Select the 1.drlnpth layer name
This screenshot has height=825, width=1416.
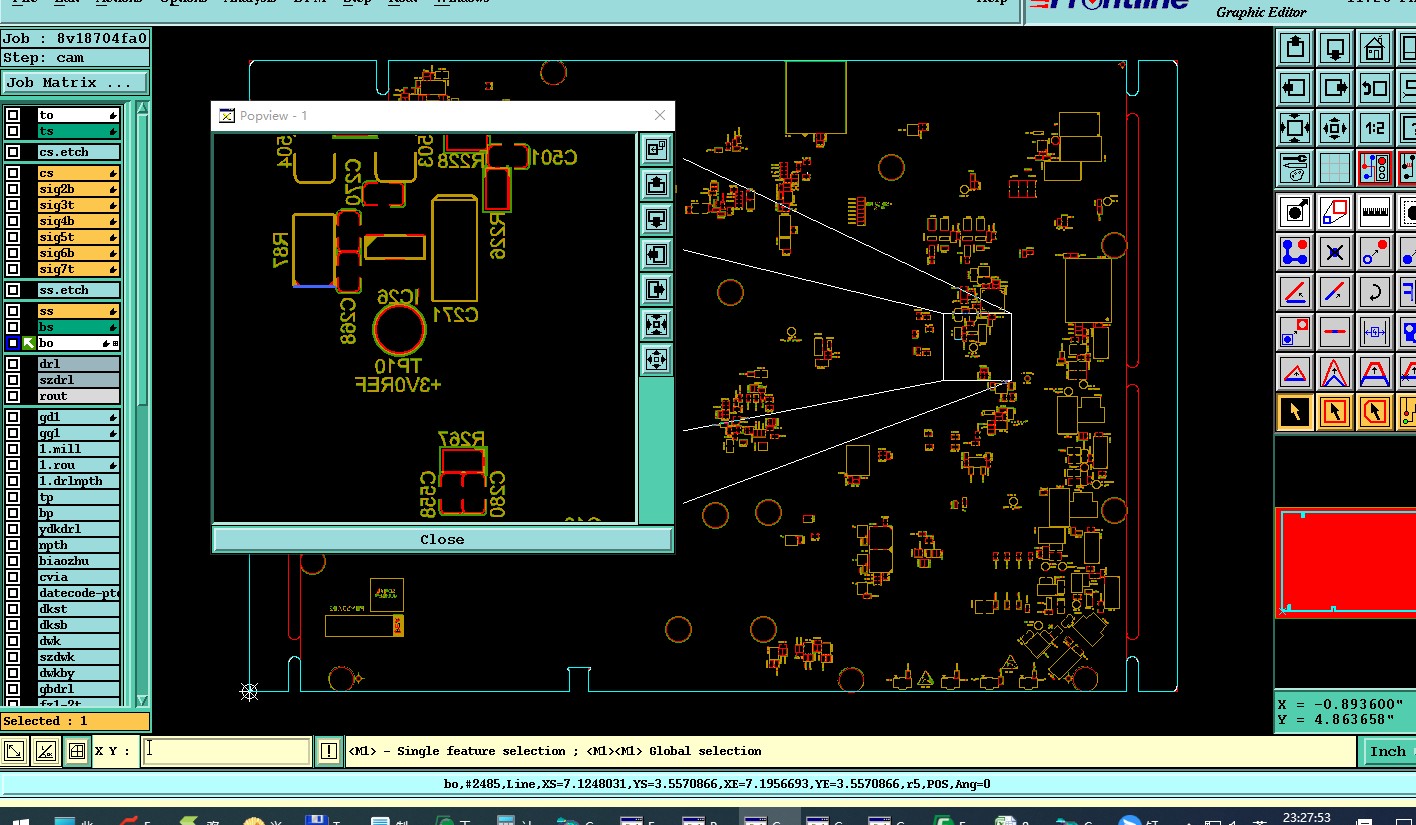pos(78,481)
